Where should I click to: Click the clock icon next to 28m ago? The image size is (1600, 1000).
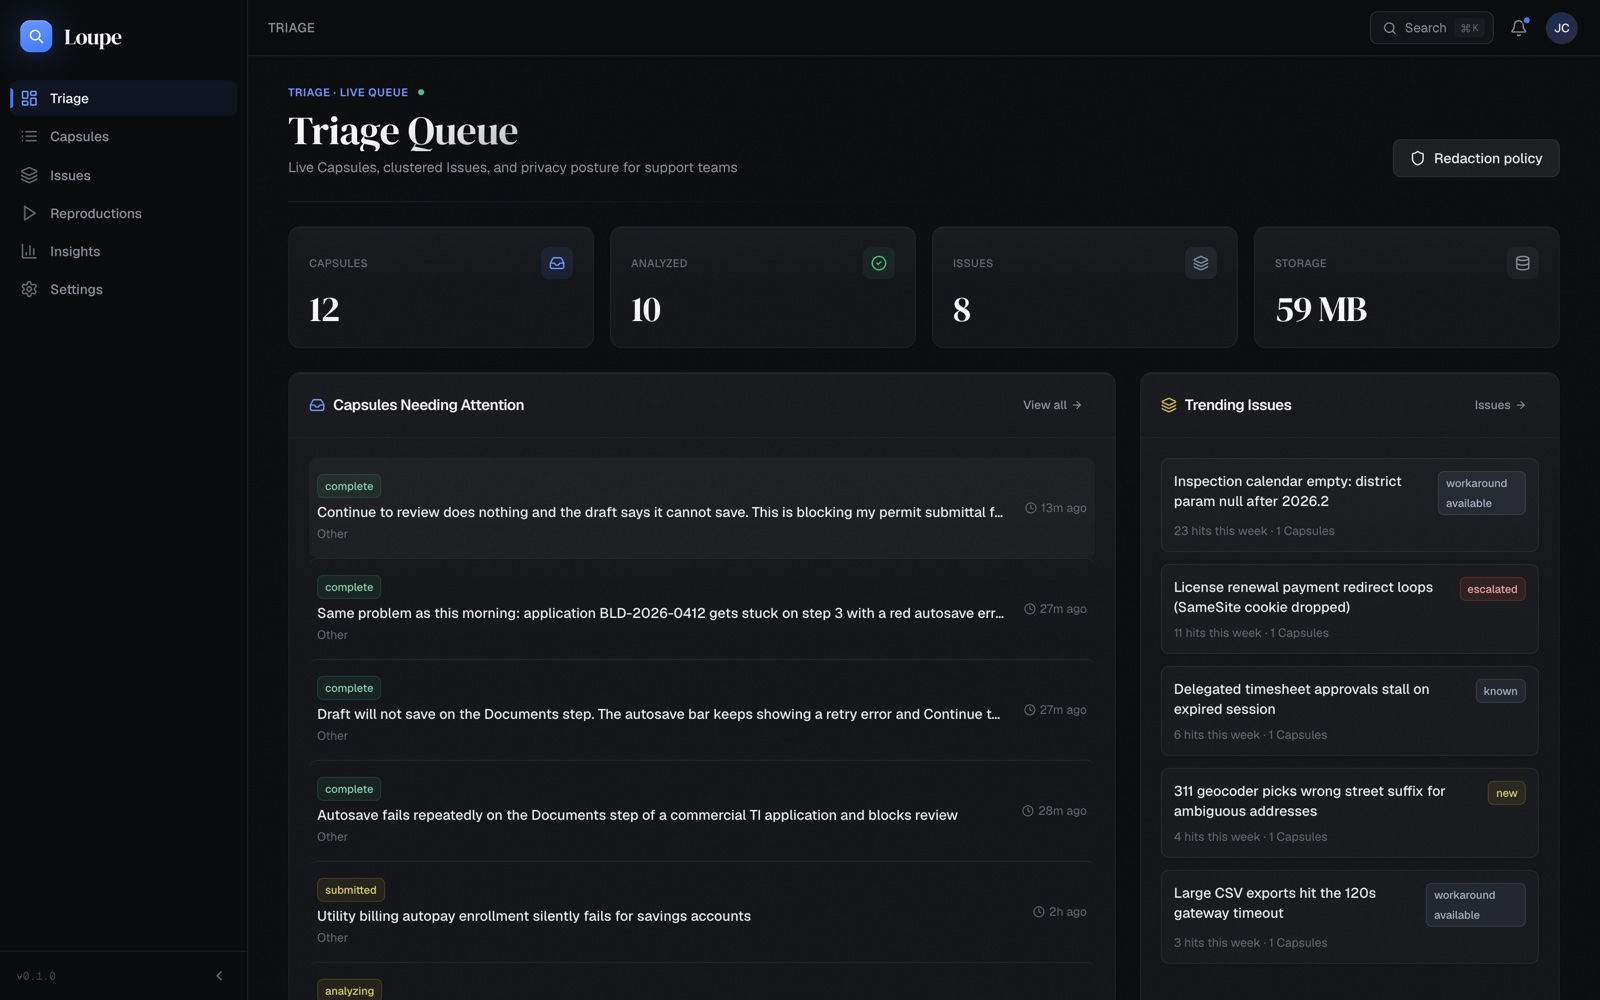1028,811
